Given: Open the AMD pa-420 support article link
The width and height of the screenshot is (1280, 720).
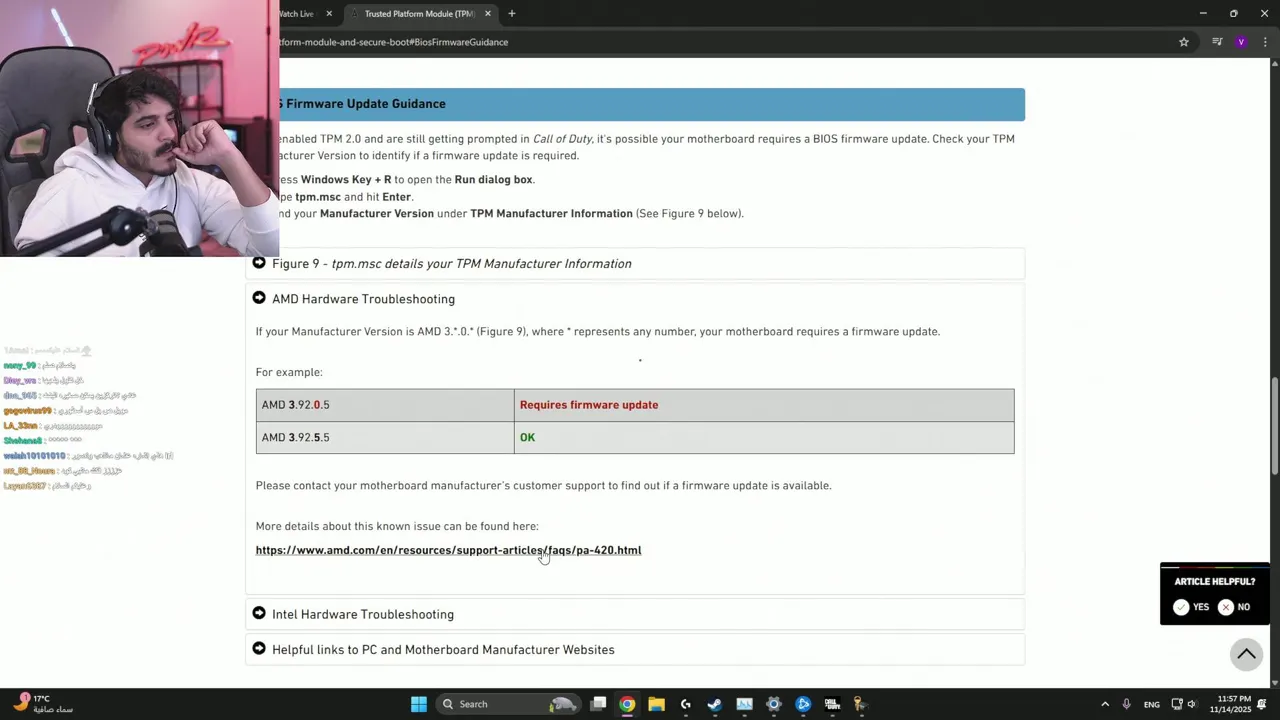Looking at the screenshot, I should (448, 550).
